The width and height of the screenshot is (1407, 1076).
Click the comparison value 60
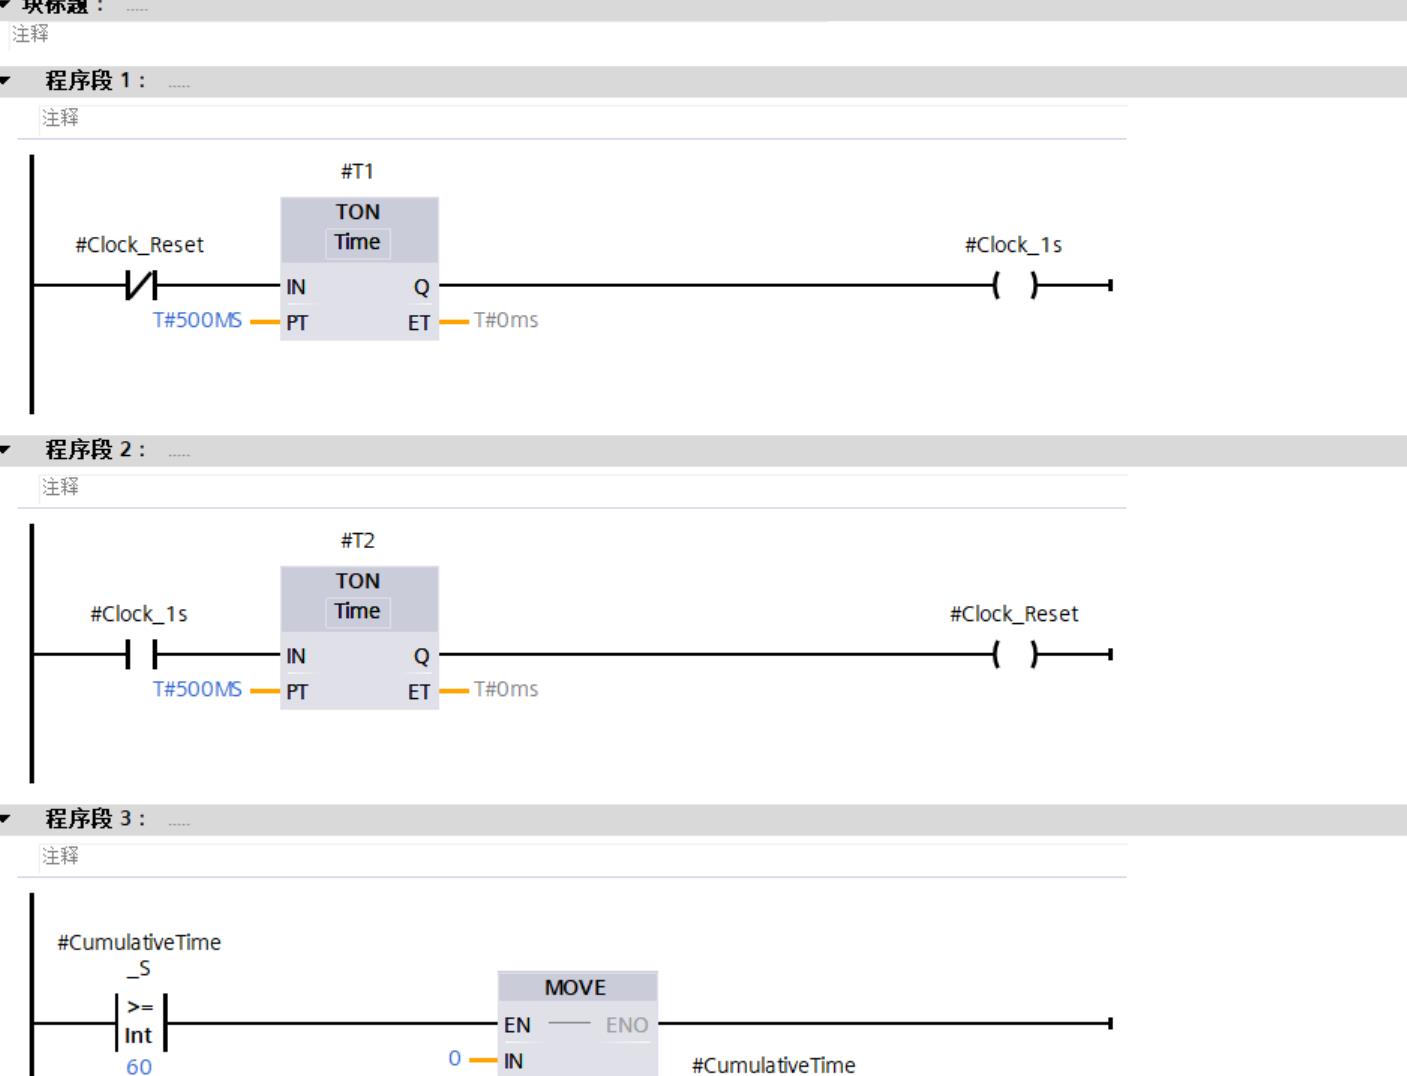[139, 1066]
